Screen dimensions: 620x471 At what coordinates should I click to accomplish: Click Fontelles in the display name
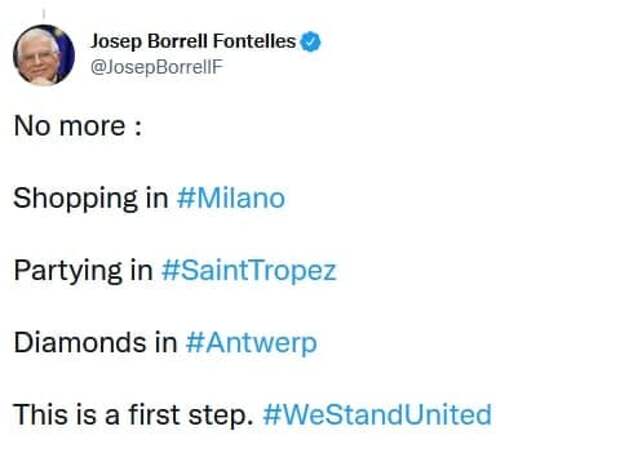[254, 41]
